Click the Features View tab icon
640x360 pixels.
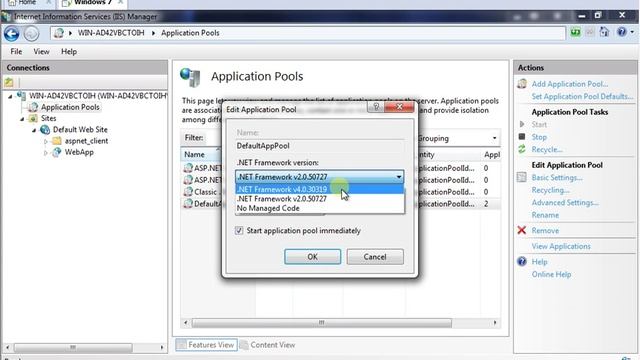[181, 344]
